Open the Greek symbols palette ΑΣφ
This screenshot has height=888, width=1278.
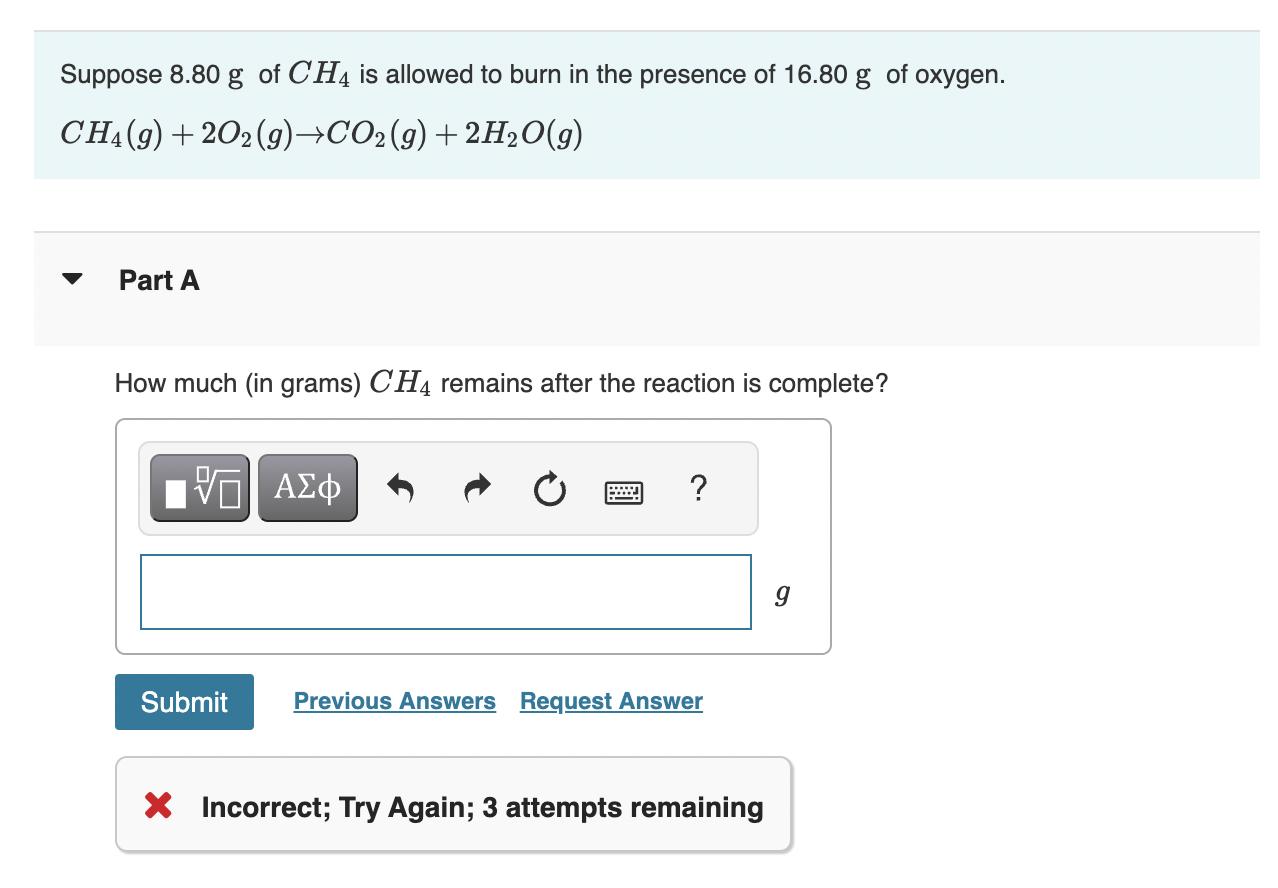[x=307, y=487]
